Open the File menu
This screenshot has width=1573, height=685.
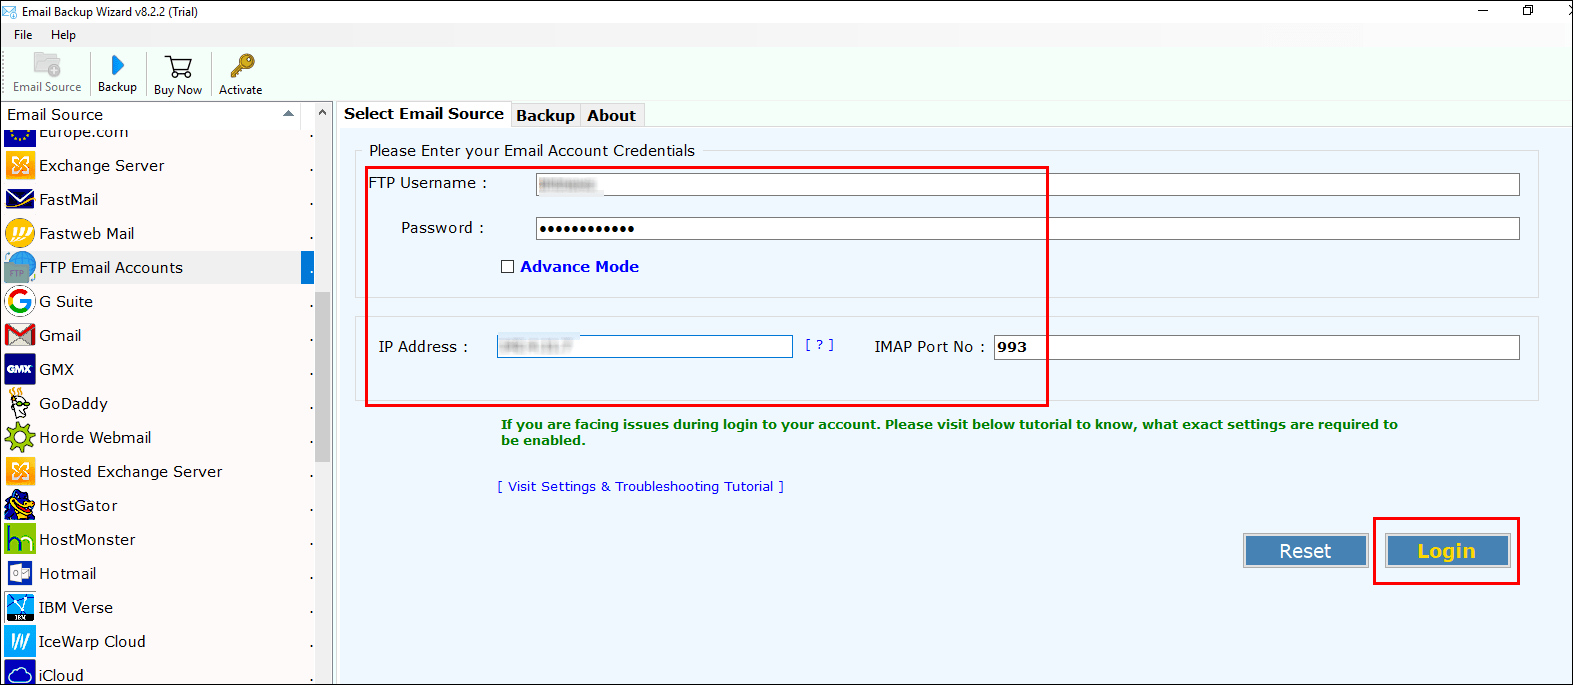point(23,34)
